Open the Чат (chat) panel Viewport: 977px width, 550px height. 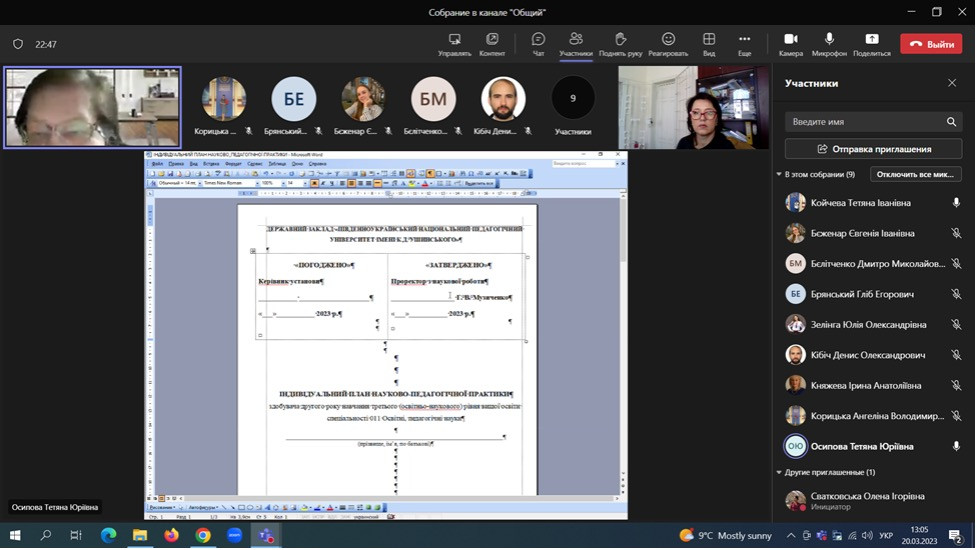(x=538, y=44)
